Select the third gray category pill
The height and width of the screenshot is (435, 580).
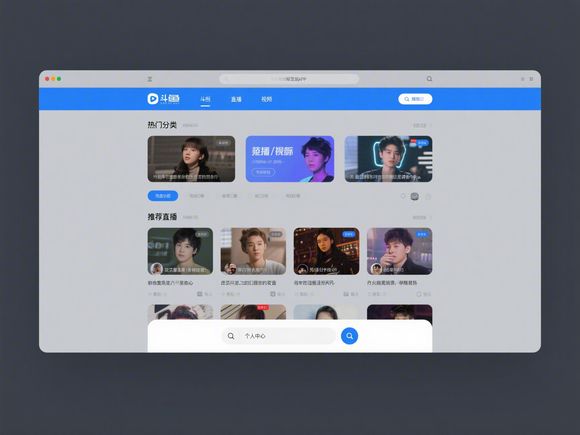pos(261,196)
